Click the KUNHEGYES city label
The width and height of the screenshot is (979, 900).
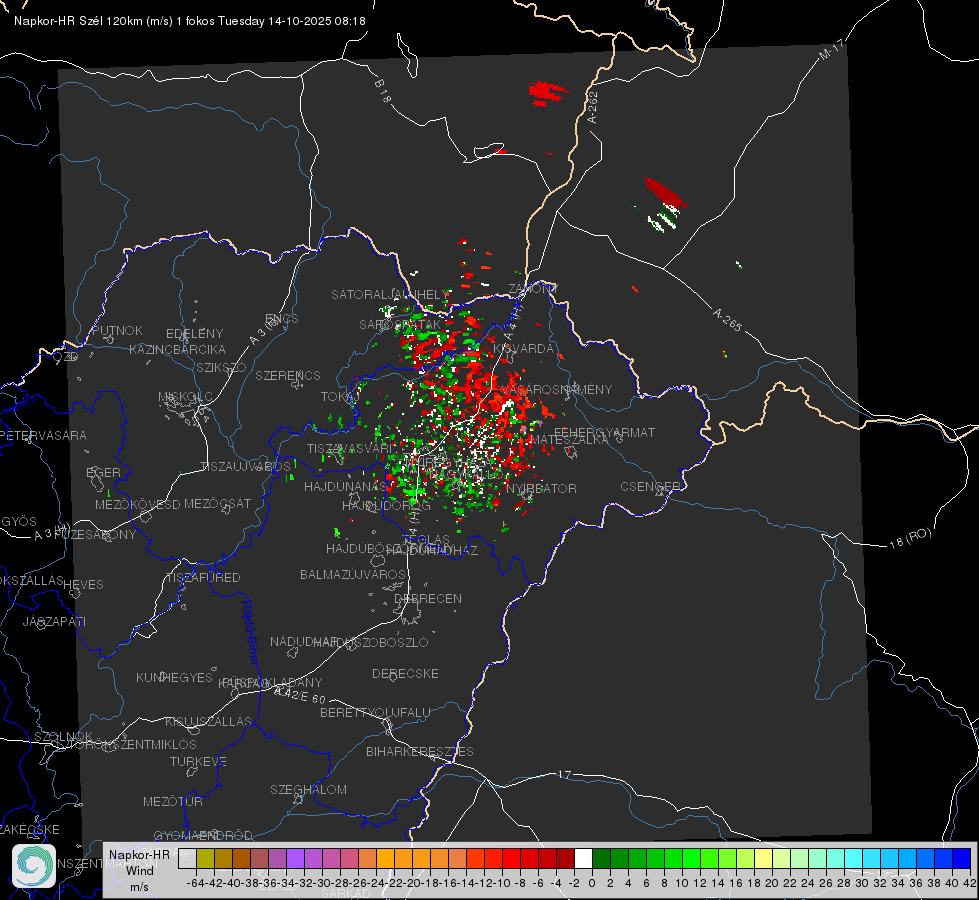tap(174, 677)
